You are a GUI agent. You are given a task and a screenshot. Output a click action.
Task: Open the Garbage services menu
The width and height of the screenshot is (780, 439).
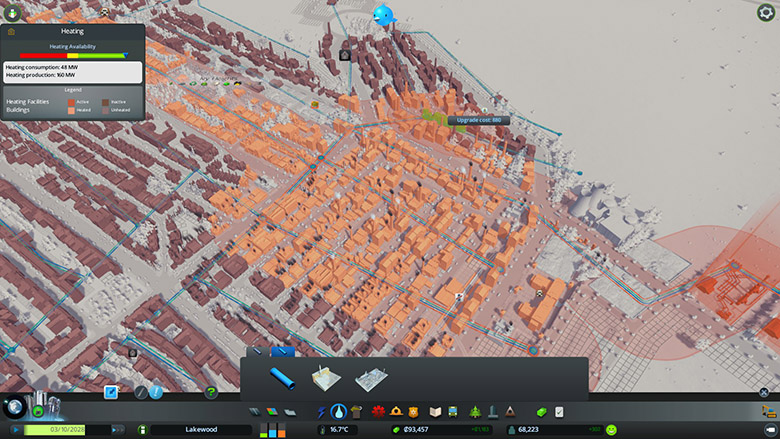[x=356, y=412]
